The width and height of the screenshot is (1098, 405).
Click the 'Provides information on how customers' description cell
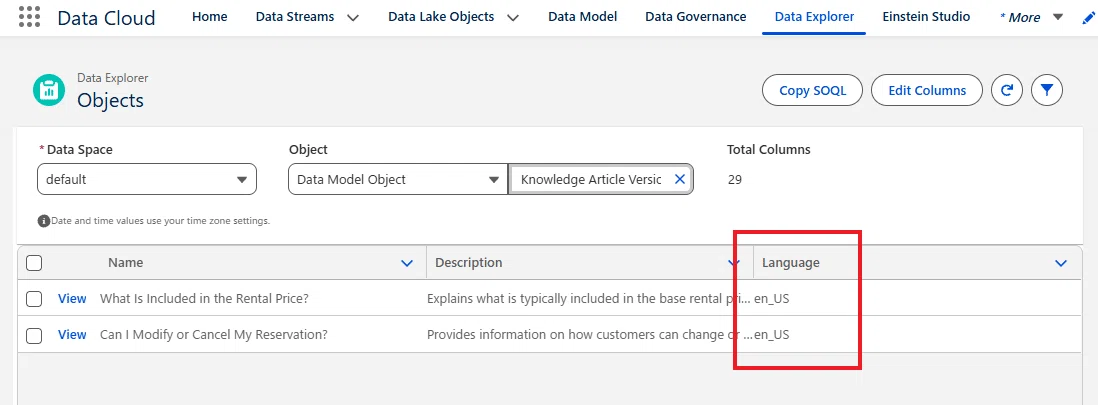pos(589,335)
